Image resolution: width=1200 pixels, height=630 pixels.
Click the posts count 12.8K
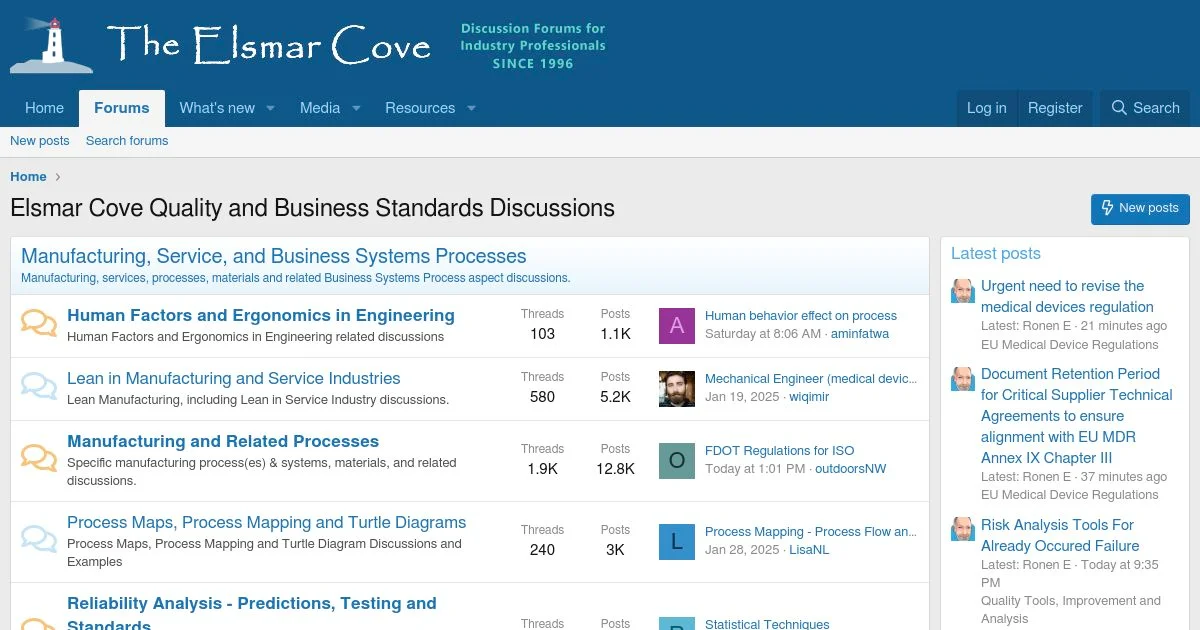point(615,469)
